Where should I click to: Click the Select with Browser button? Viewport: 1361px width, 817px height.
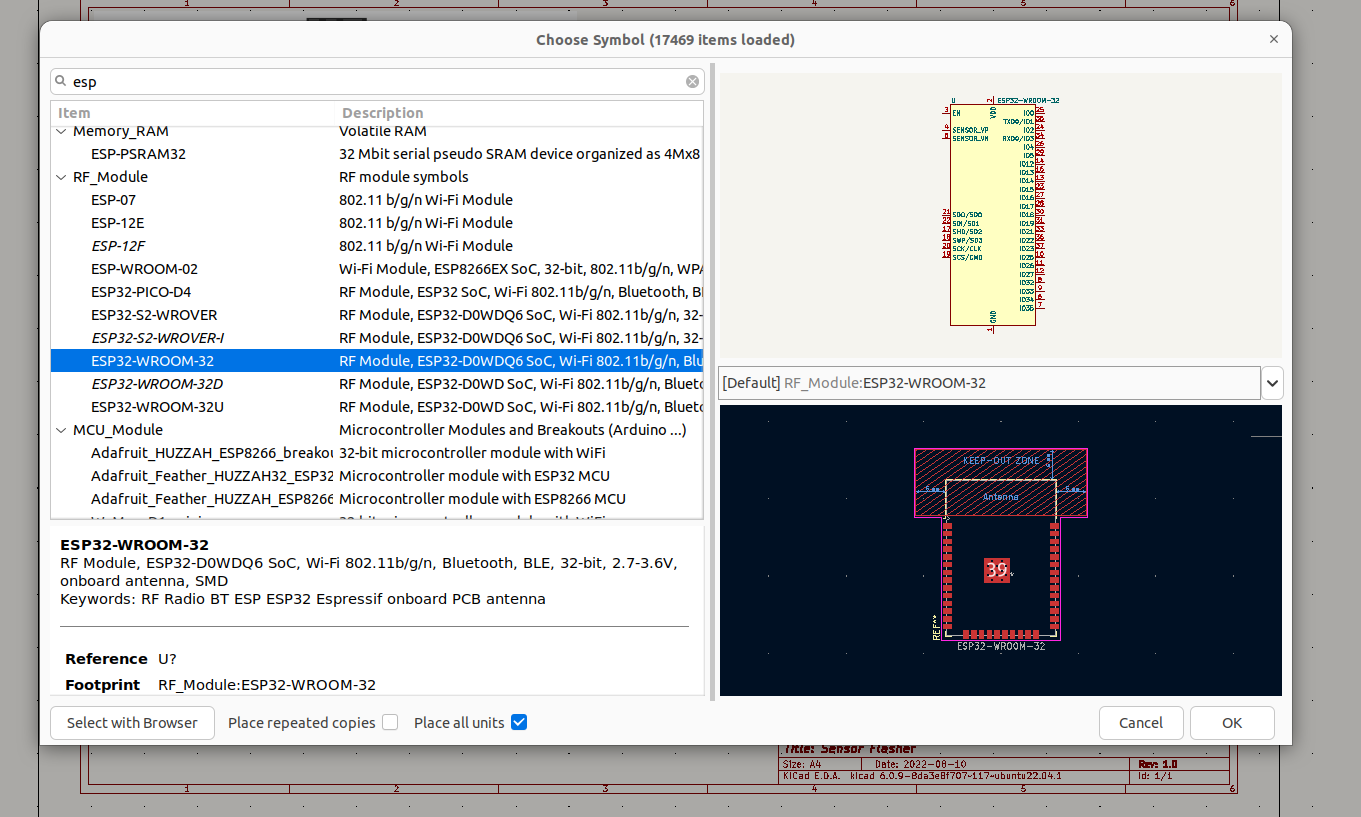click(132, 722)
